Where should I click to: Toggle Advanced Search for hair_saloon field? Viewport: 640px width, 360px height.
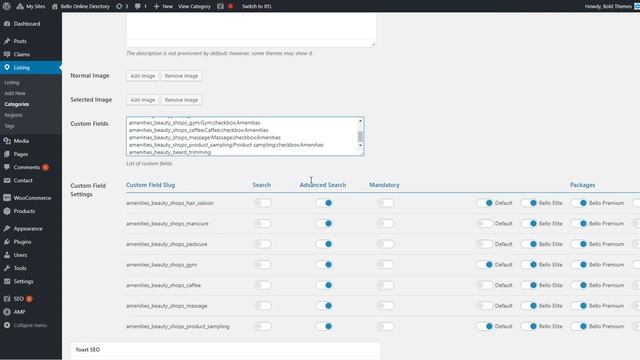click(324, 203)
